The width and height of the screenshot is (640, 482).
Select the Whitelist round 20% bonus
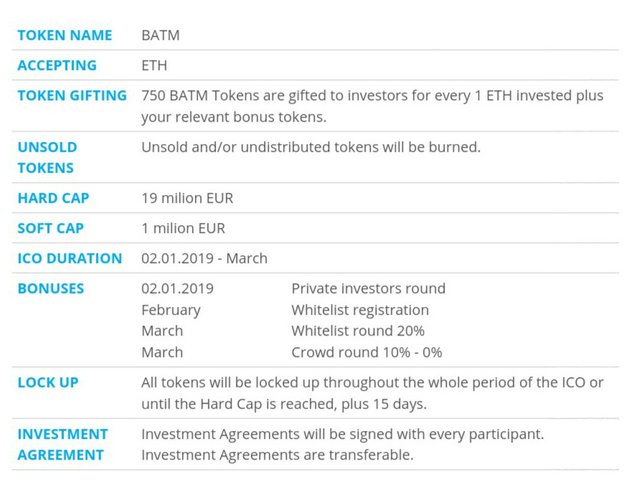click(358, 331)
